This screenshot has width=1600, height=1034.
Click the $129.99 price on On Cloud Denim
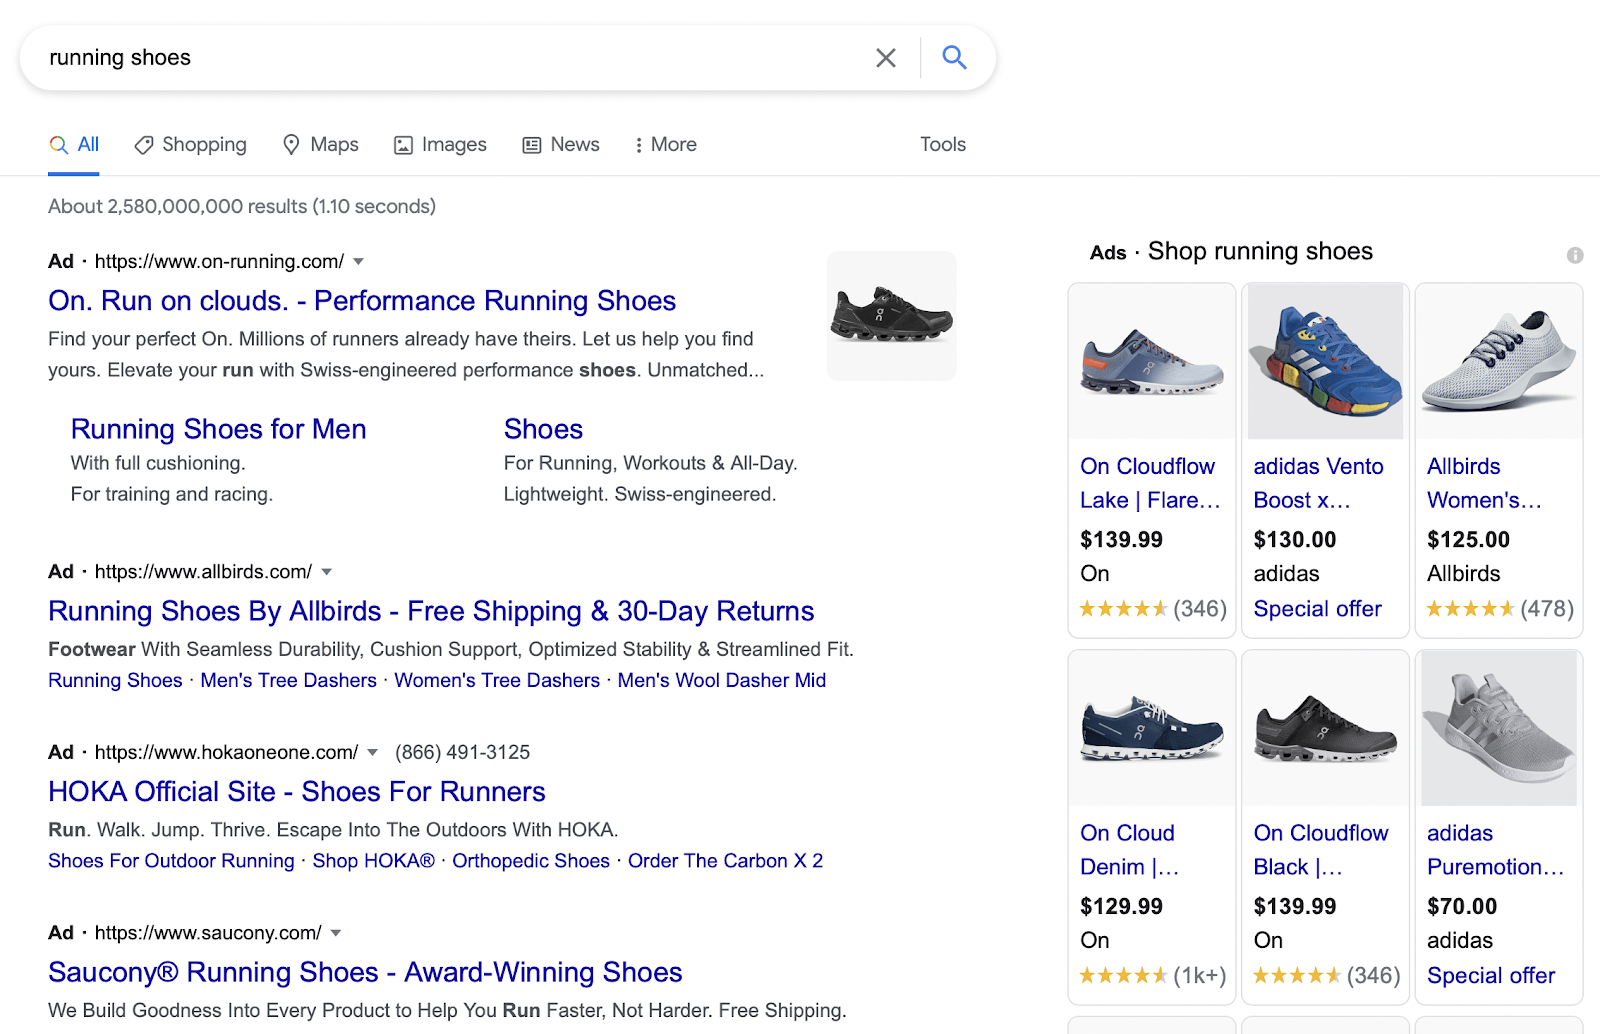click(x=1121, y=907)
